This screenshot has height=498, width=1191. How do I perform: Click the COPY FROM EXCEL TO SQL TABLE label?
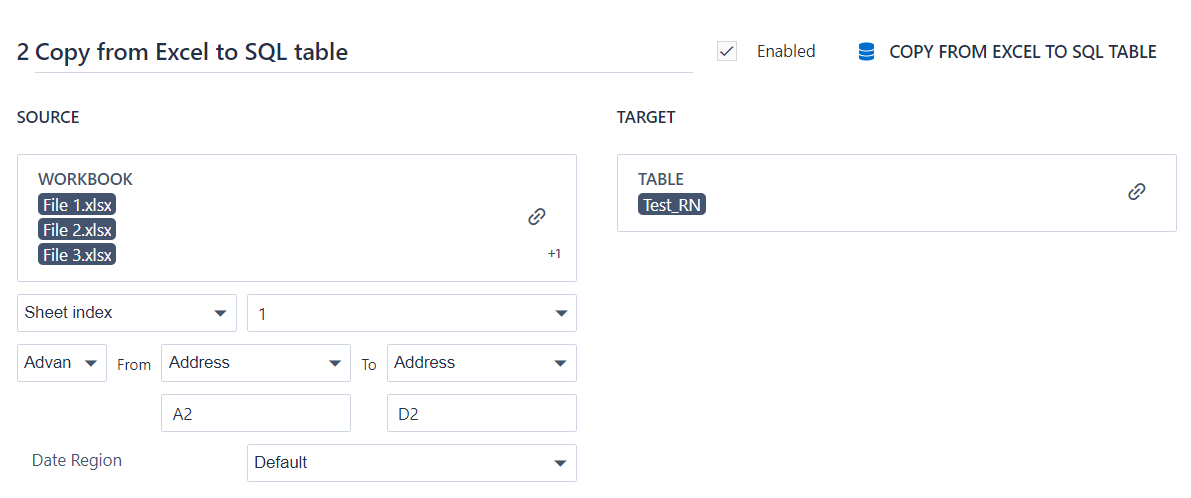coord(1022,52)
